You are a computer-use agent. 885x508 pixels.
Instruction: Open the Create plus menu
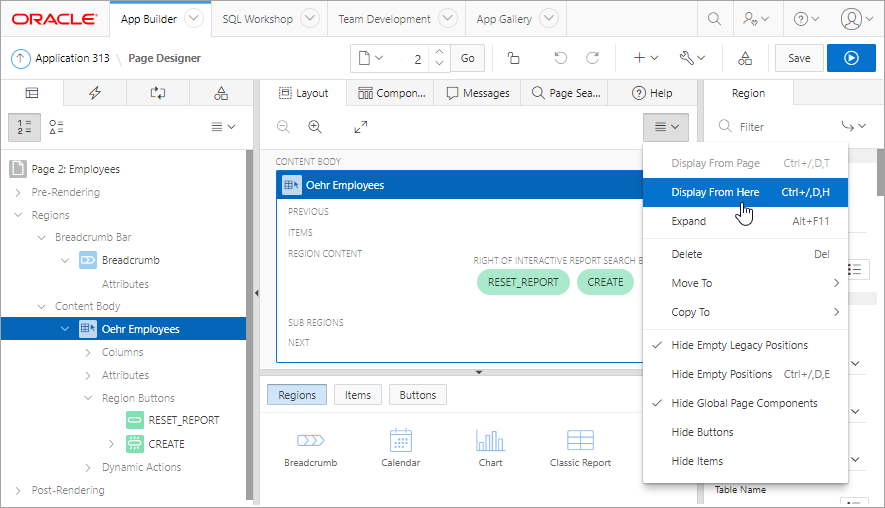pyautogui.click(x=646, y=58)
